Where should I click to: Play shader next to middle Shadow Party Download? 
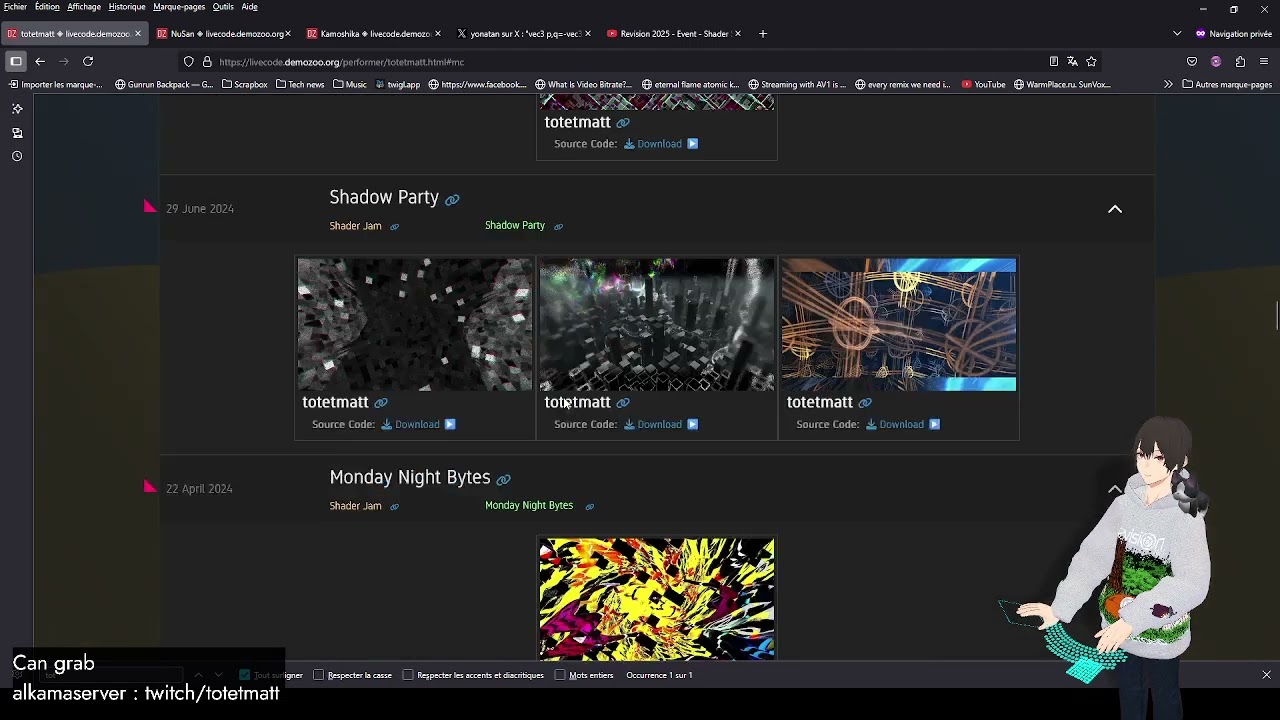tap(692, 424)
